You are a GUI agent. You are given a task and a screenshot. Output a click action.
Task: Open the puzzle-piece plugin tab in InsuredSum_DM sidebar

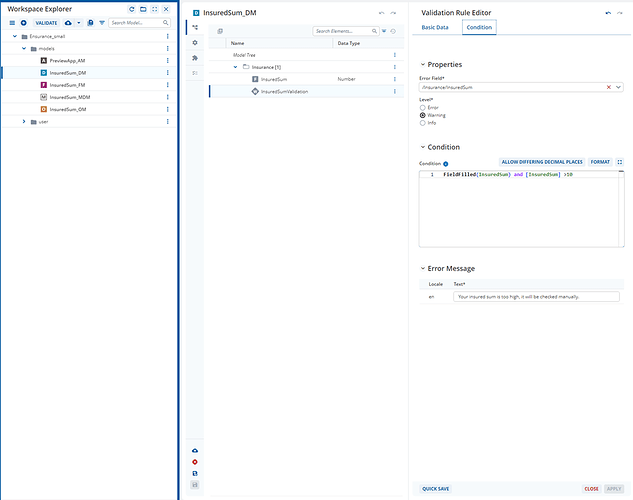[x=195, y=58]
